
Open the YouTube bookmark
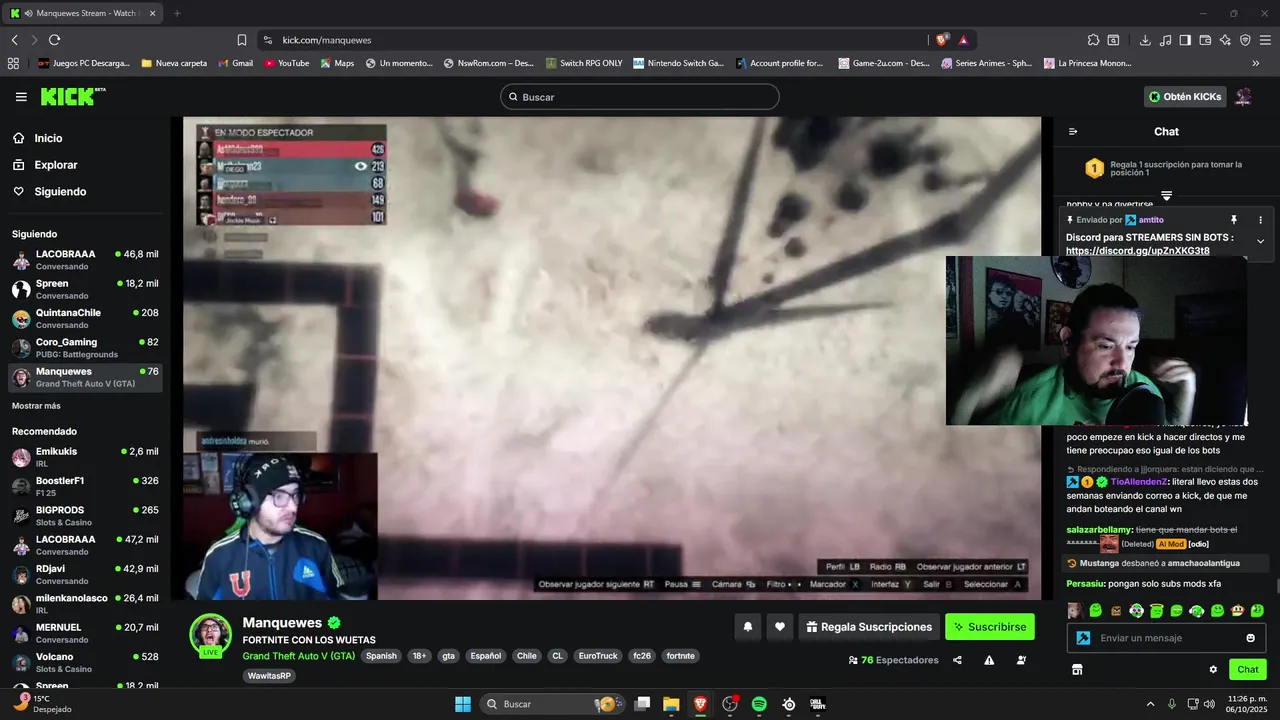[x=287, y=63]
